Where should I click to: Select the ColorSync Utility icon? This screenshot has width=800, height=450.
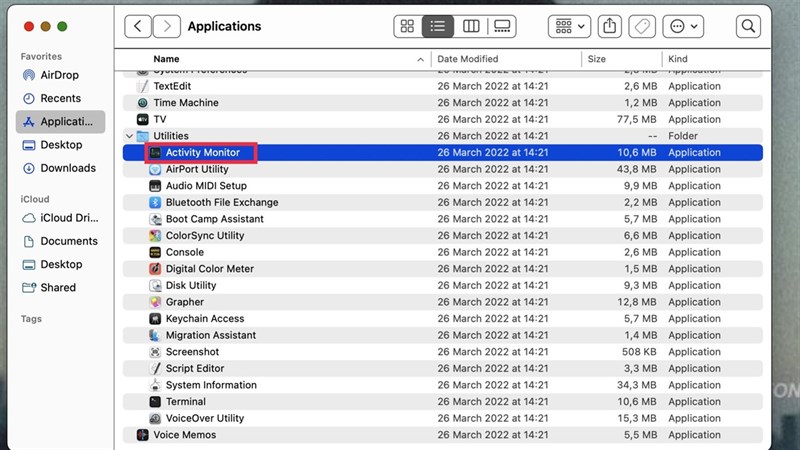click(x=155, y=236)
